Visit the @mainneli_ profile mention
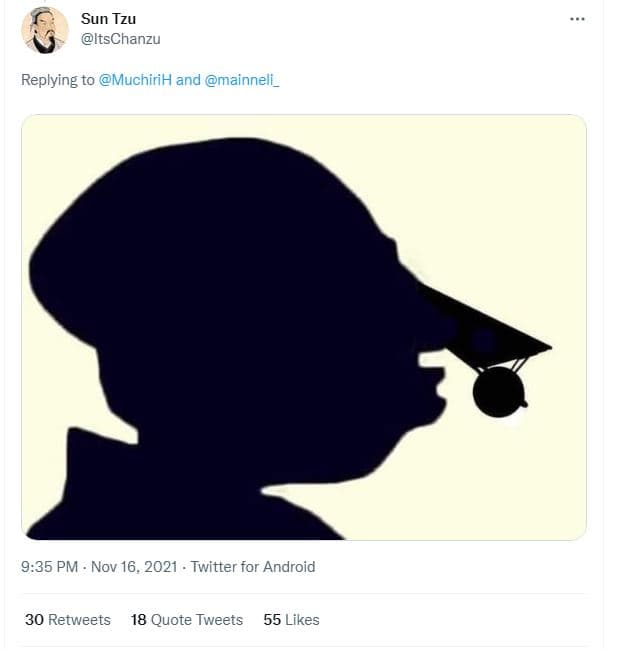The height and width of the screenshot is (649, 618). [243, 80]
